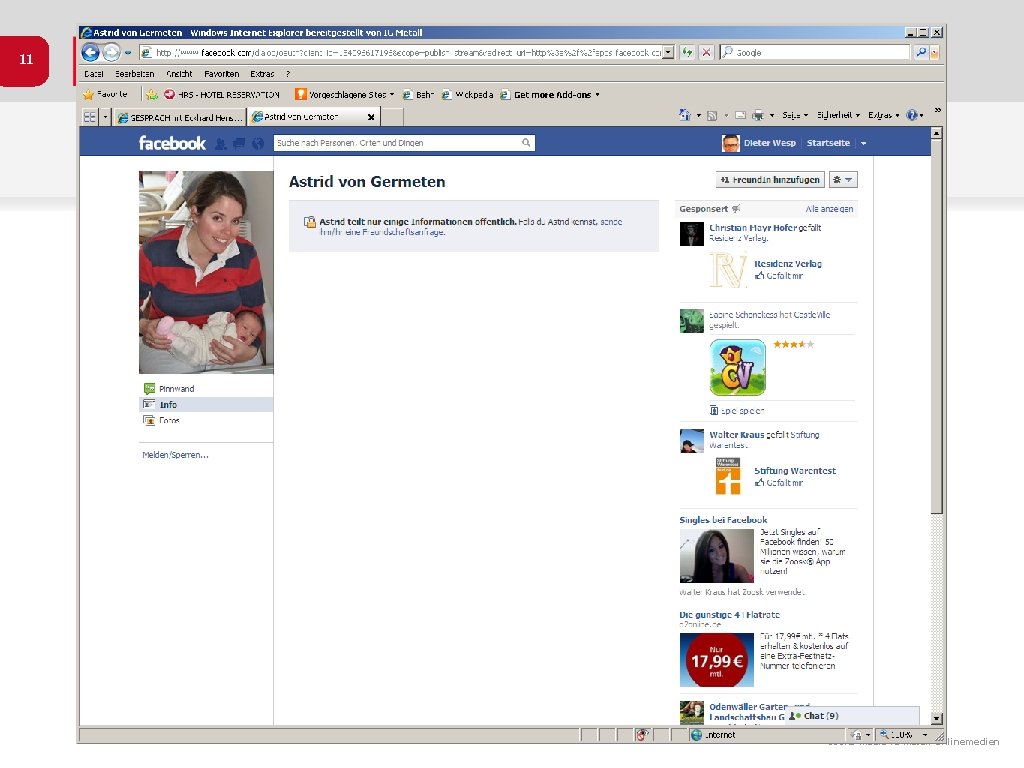The width and height of the screenshot is (1024, 768).
Task: Click the Facebook logo
Action: pos(172,143)
